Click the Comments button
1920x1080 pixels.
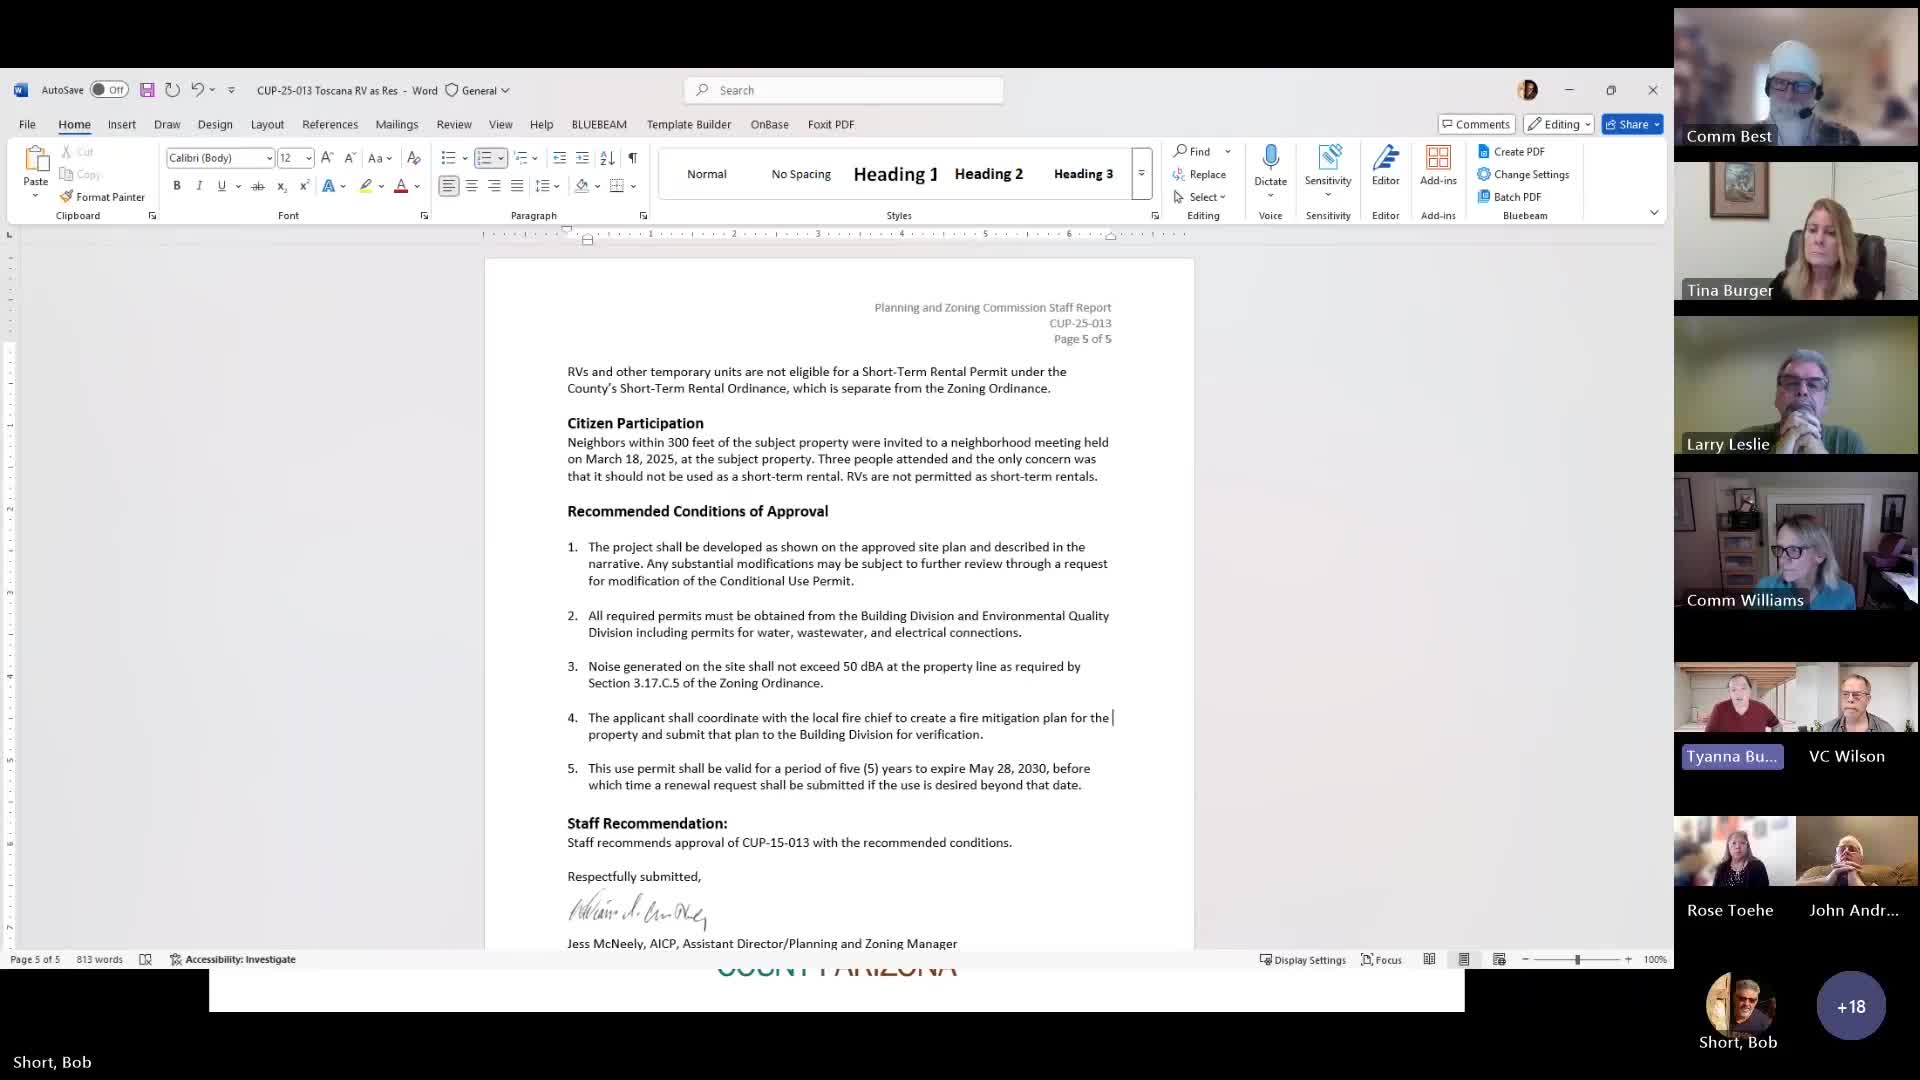pos(1475,124)
